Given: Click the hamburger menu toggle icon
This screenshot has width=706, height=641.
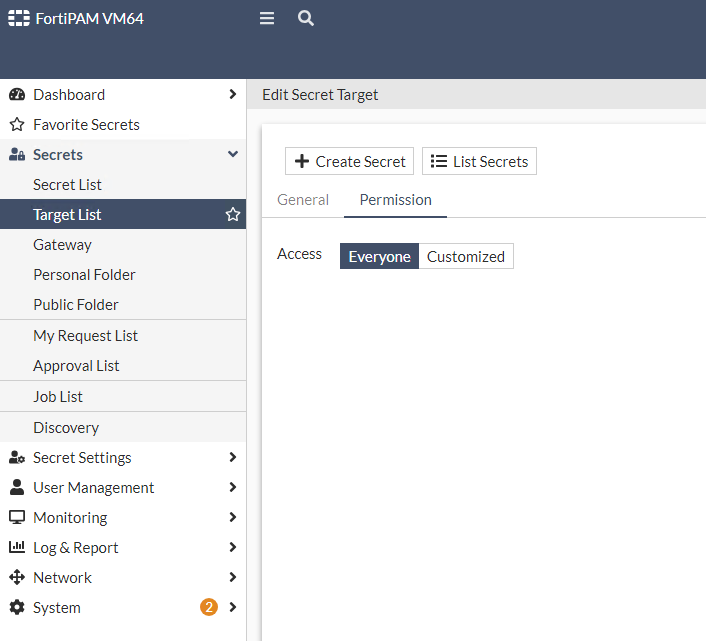Looking at the screenshot, I should click(x=267, y=18).
